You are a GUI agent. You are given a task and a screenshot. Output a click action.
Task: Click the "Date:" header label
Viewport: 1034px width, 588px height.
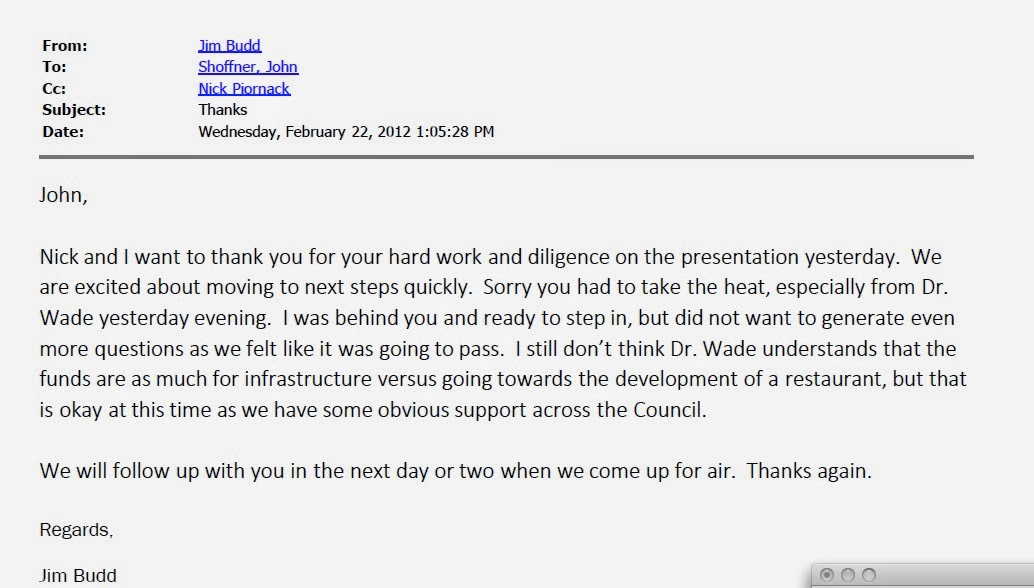[63, 131]
